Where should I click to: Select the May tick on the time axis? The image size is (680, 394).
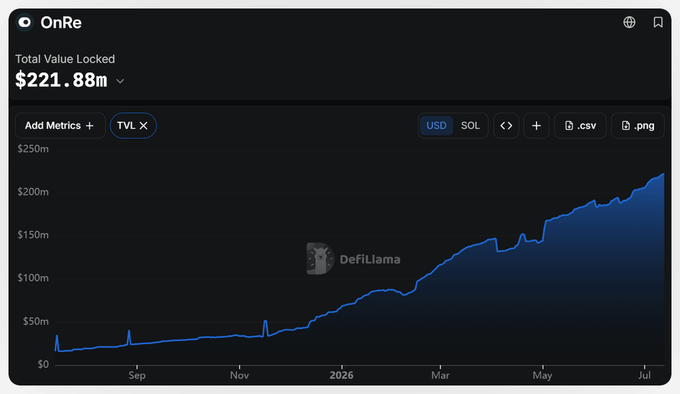(543, 375)
